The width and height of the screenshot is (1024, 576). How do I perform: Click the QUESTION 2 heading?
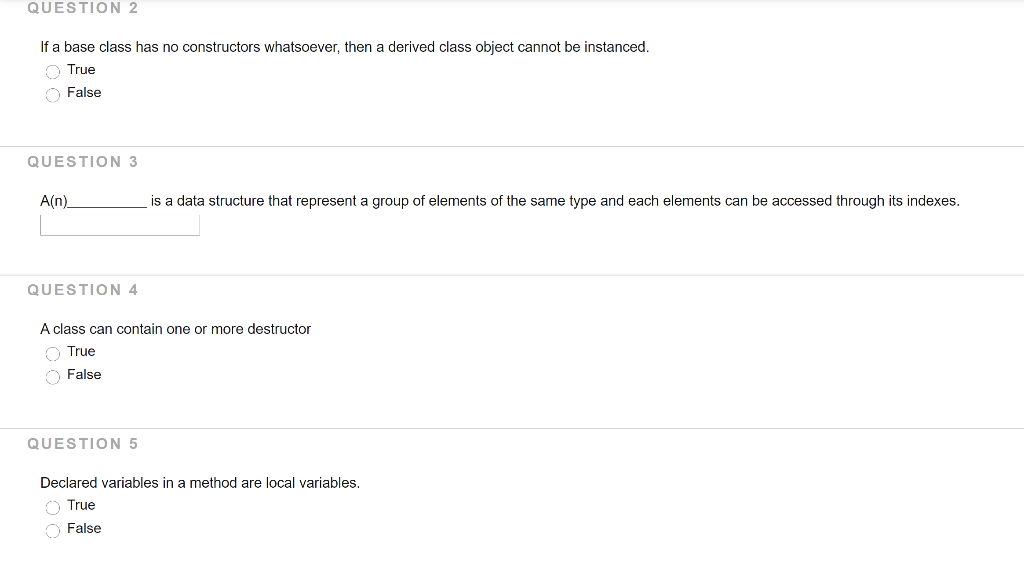click(x=83, y=8)
